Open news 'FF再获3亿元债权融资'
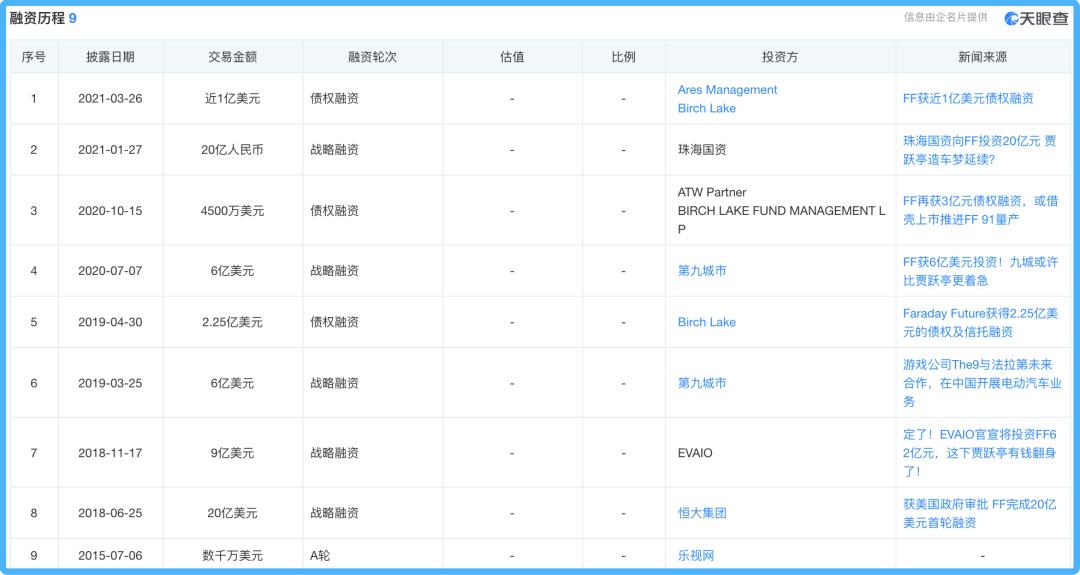Image resolution: width=1080 pixels, height=575 pixels. [x=980, y=210]
